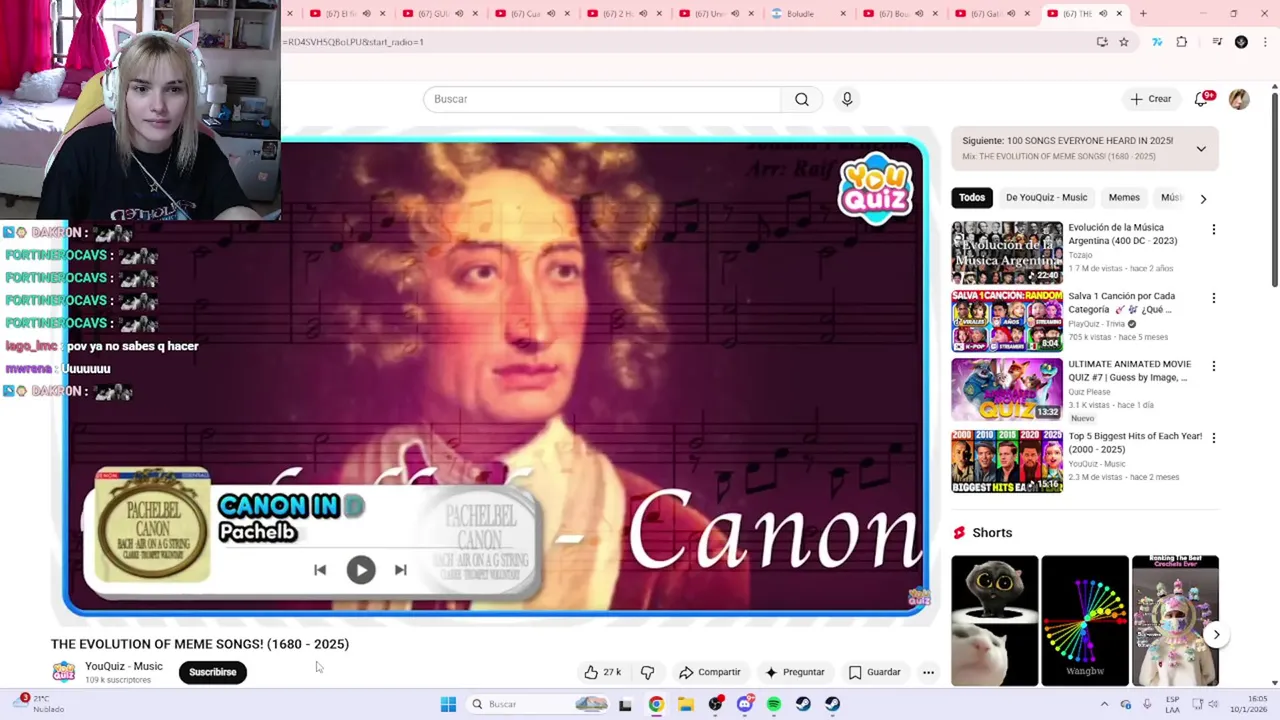Screen dimensions: 1280x720
Task: Focus the YouTube Buscar search field
Action: 602,99
